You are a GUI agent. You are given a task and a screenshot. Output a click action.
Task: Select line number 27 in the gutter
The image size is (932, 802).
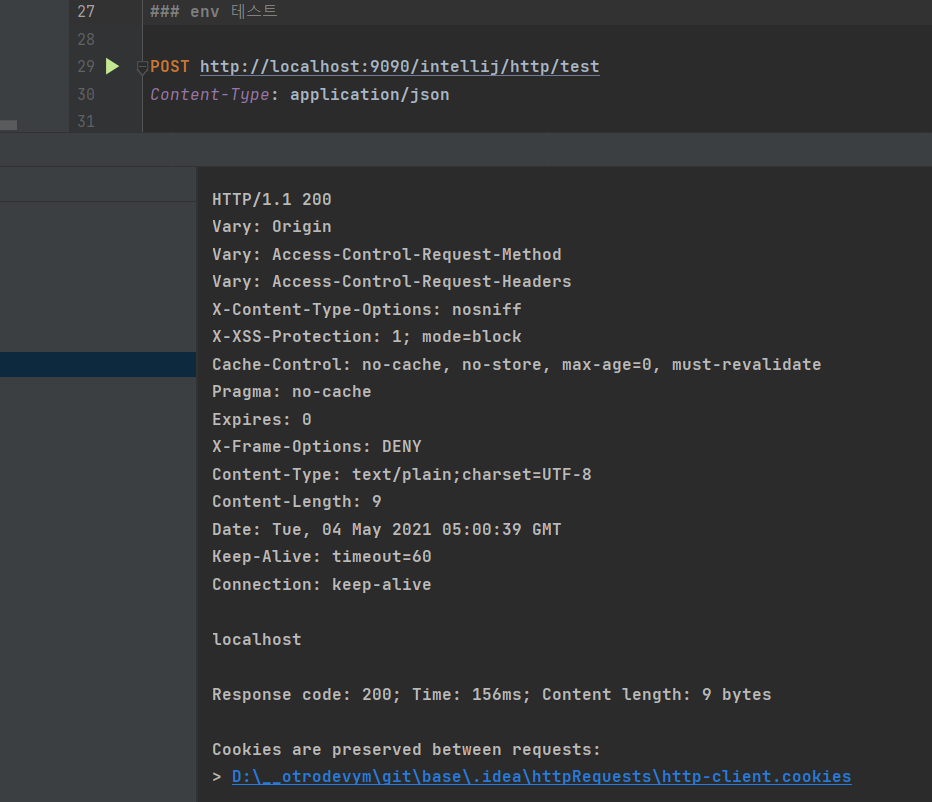86,11
